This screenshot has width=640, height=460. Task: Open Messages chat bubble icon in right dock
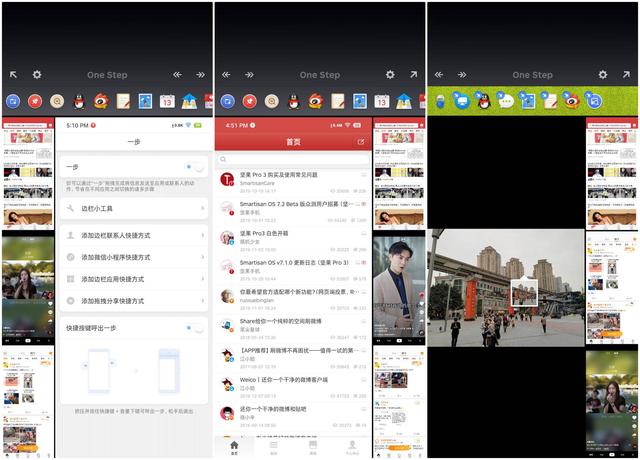click(506, 101)
